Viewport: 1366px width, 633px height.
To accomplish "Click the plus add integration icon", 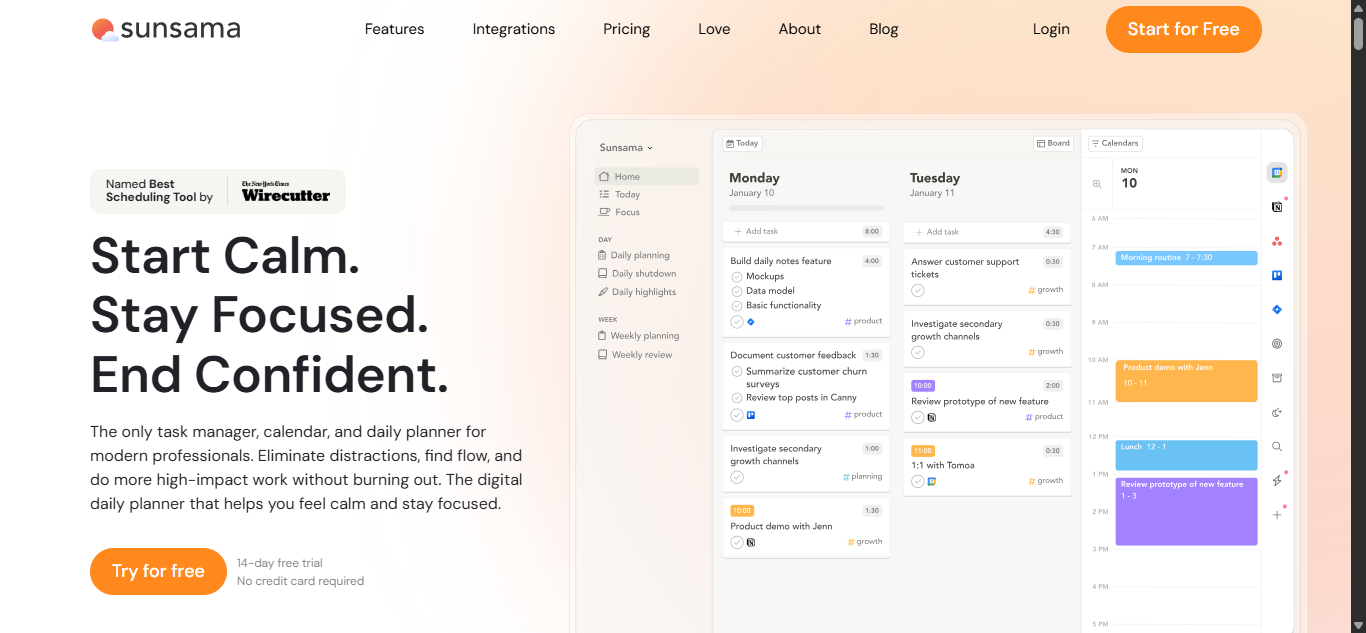I will 1277,515.
